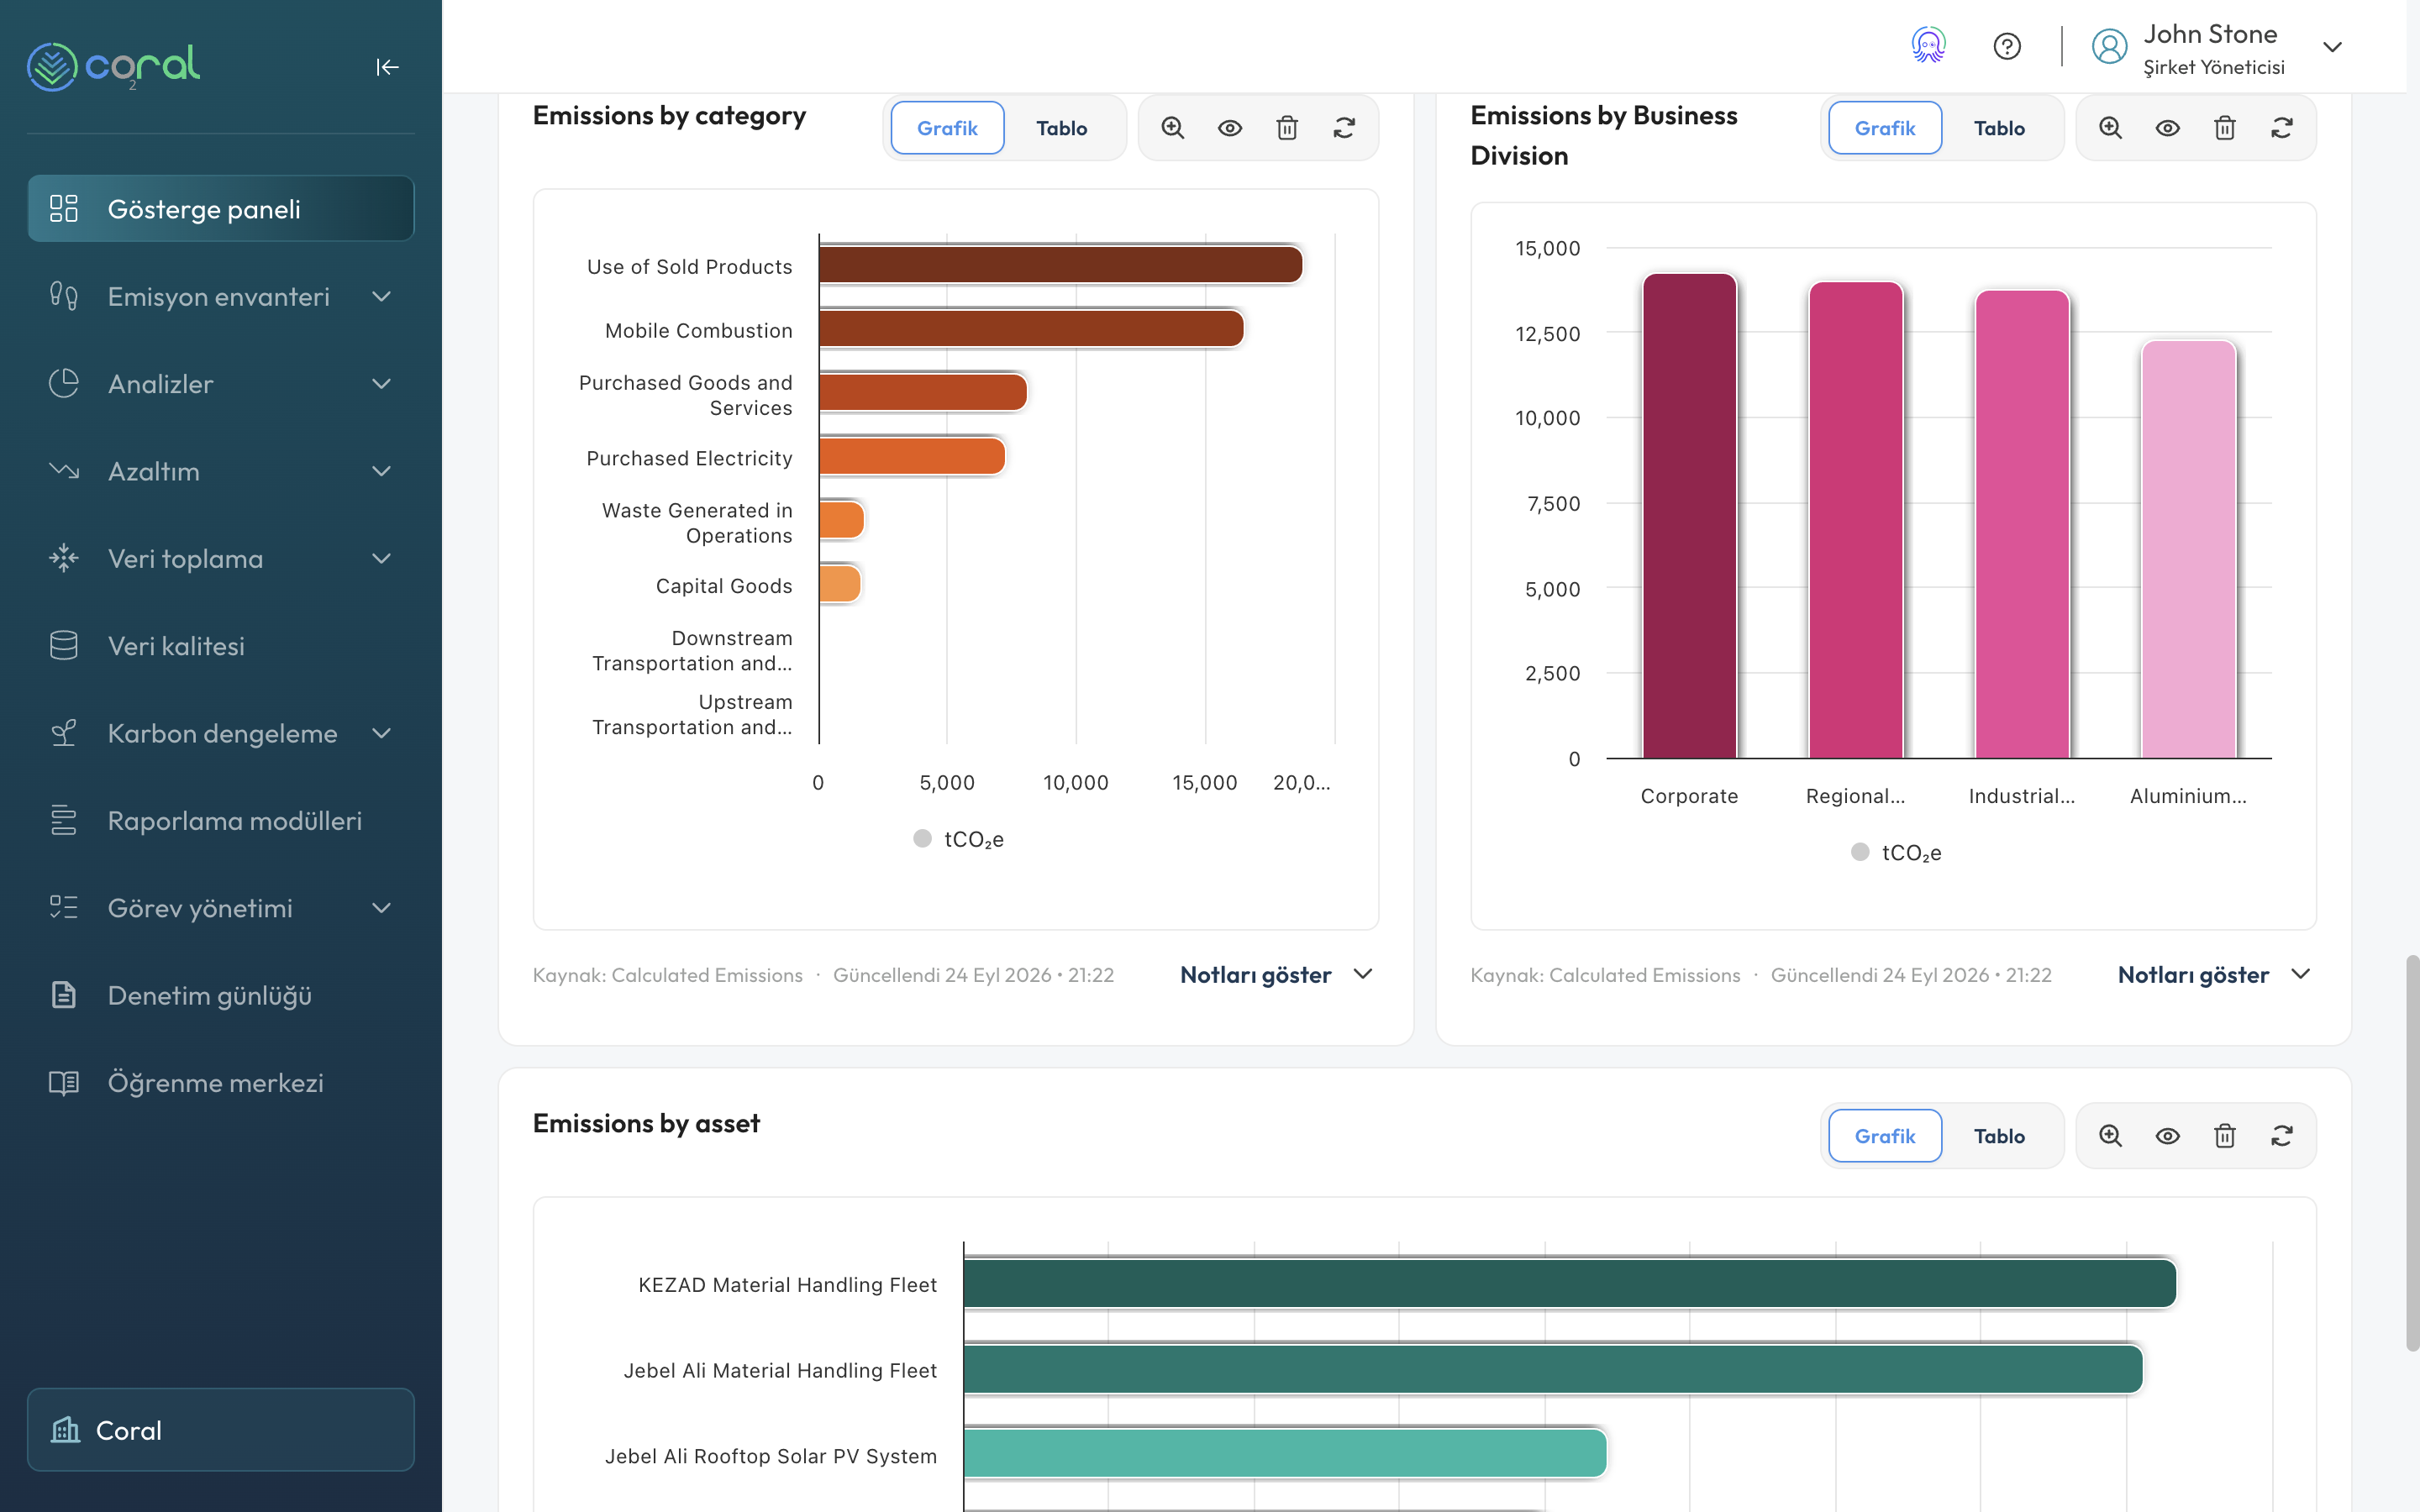Expand the Karbon dengeleme menu chevron

tap(381, 733)
